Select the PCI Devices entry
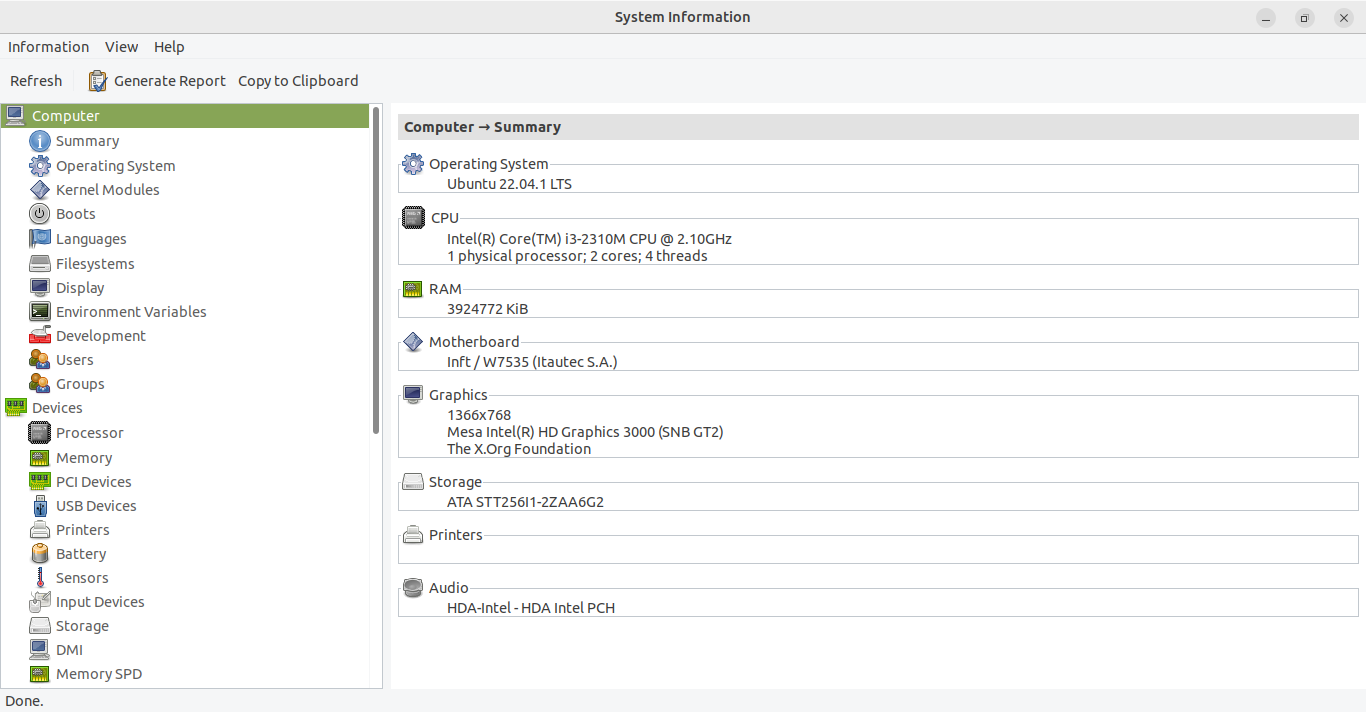This screenshot has height=712, width=1366. [x=94, y=482]
